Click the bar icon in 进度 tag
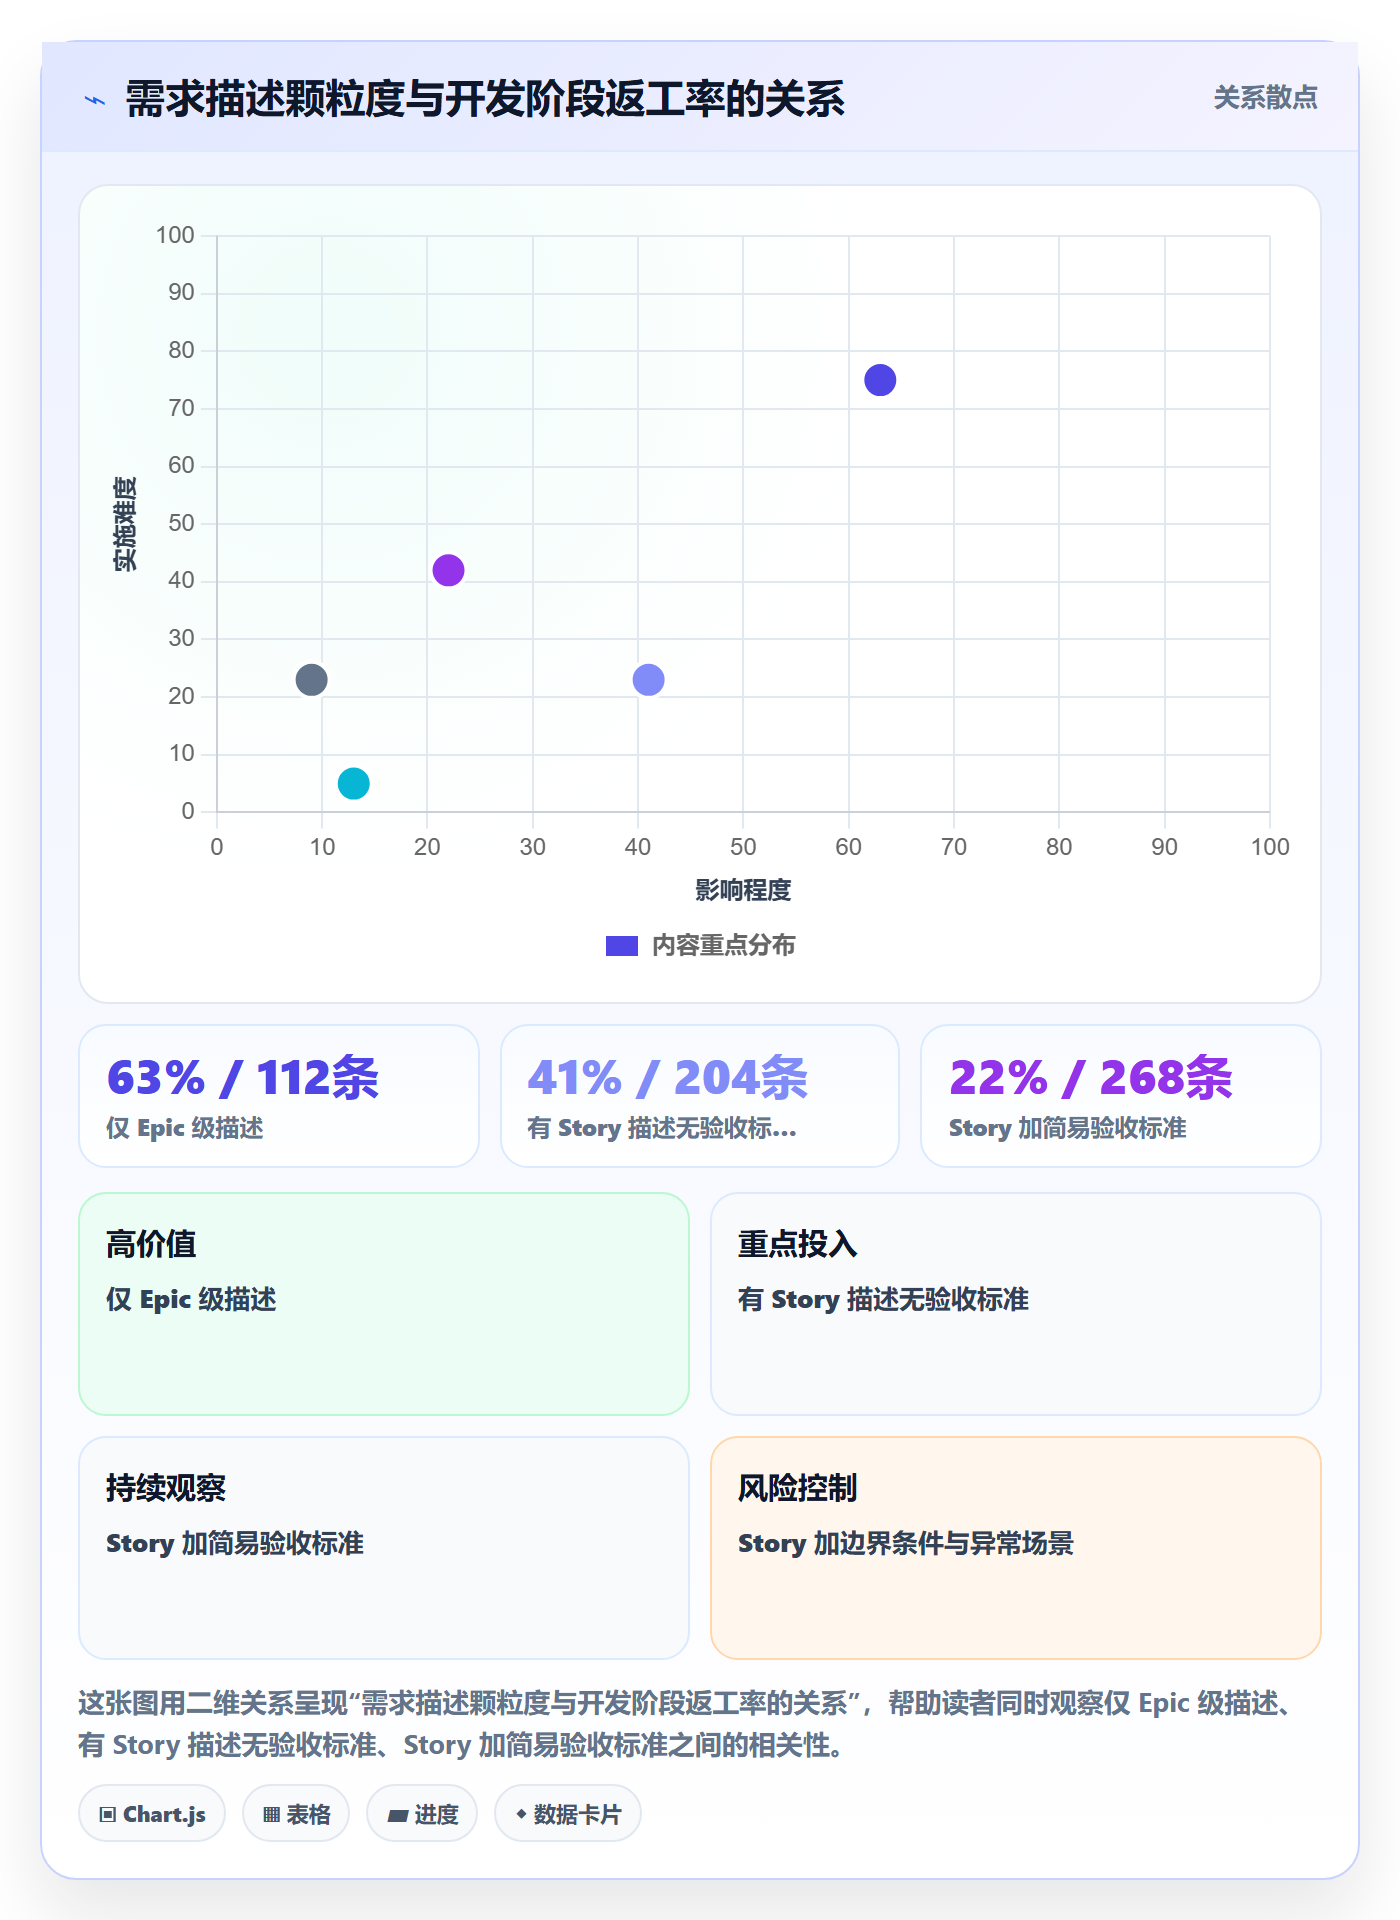Screen dimensions: 1400x1920 (398, 1816)
